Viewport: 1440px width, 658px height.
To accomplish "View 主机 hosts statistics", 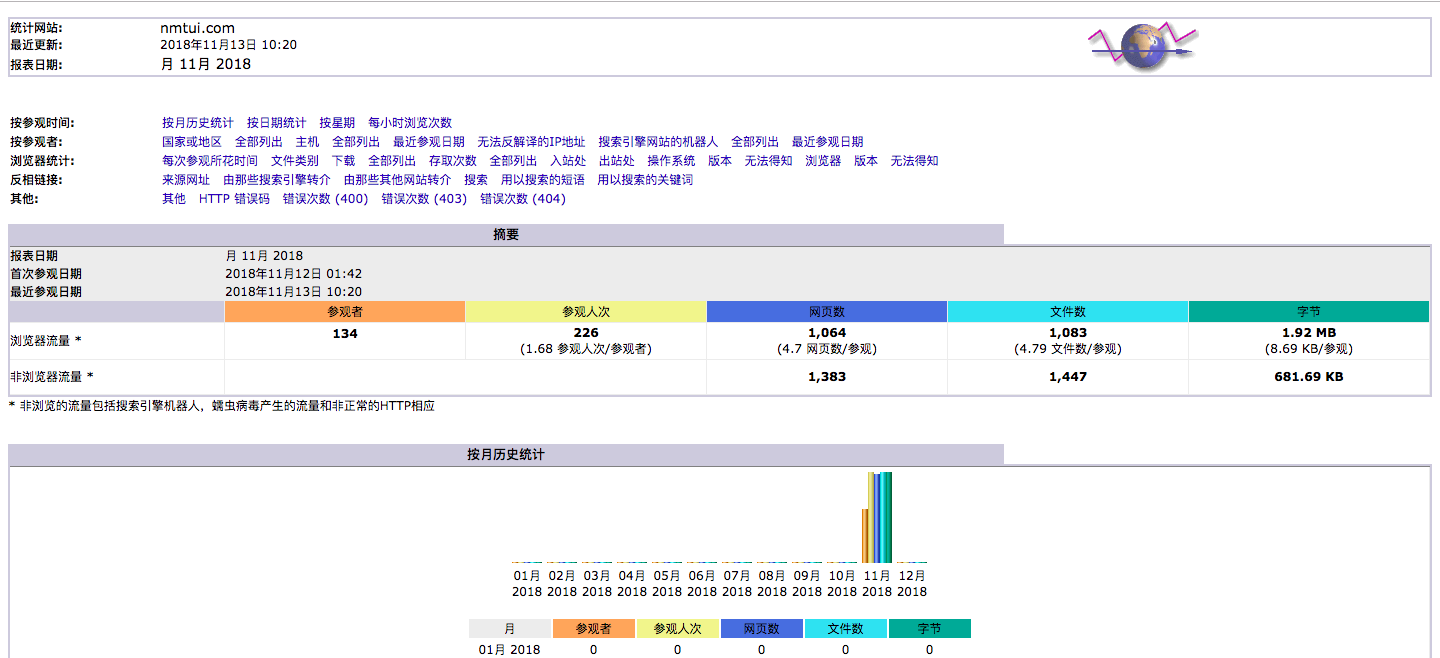I will [307, 141].
